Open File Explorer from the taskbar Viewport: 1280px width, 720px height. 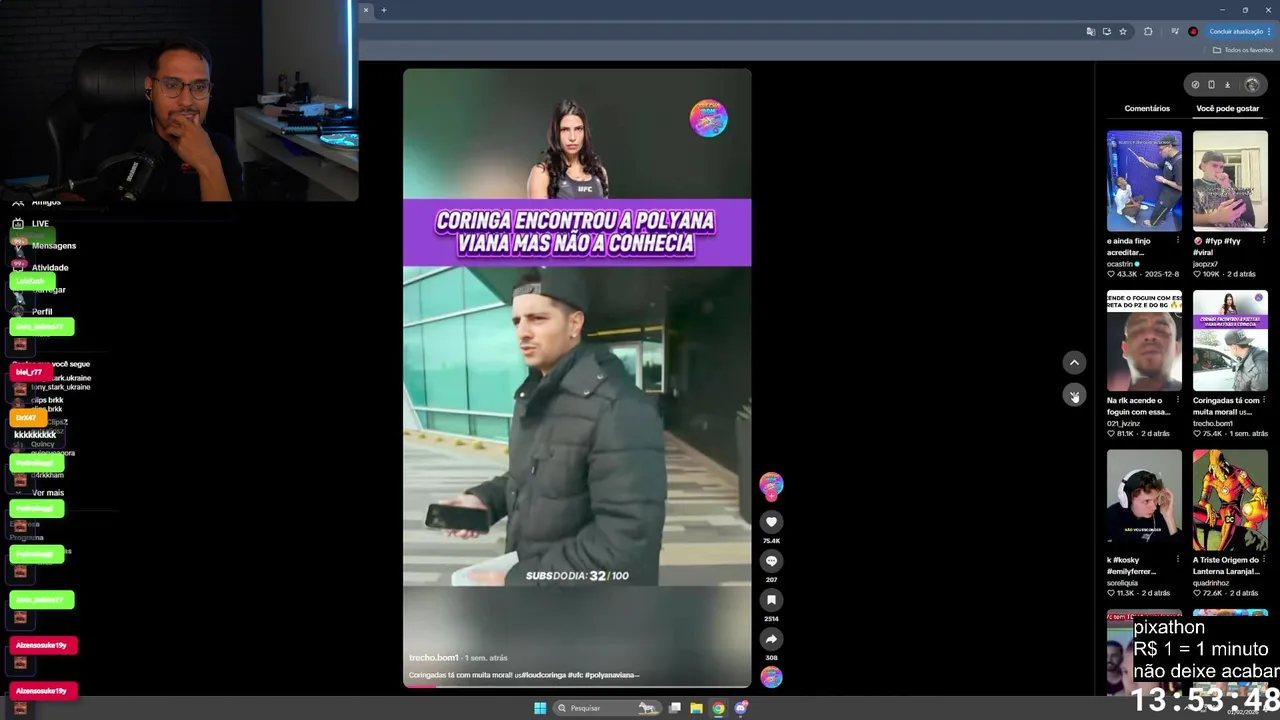[696, 708]
